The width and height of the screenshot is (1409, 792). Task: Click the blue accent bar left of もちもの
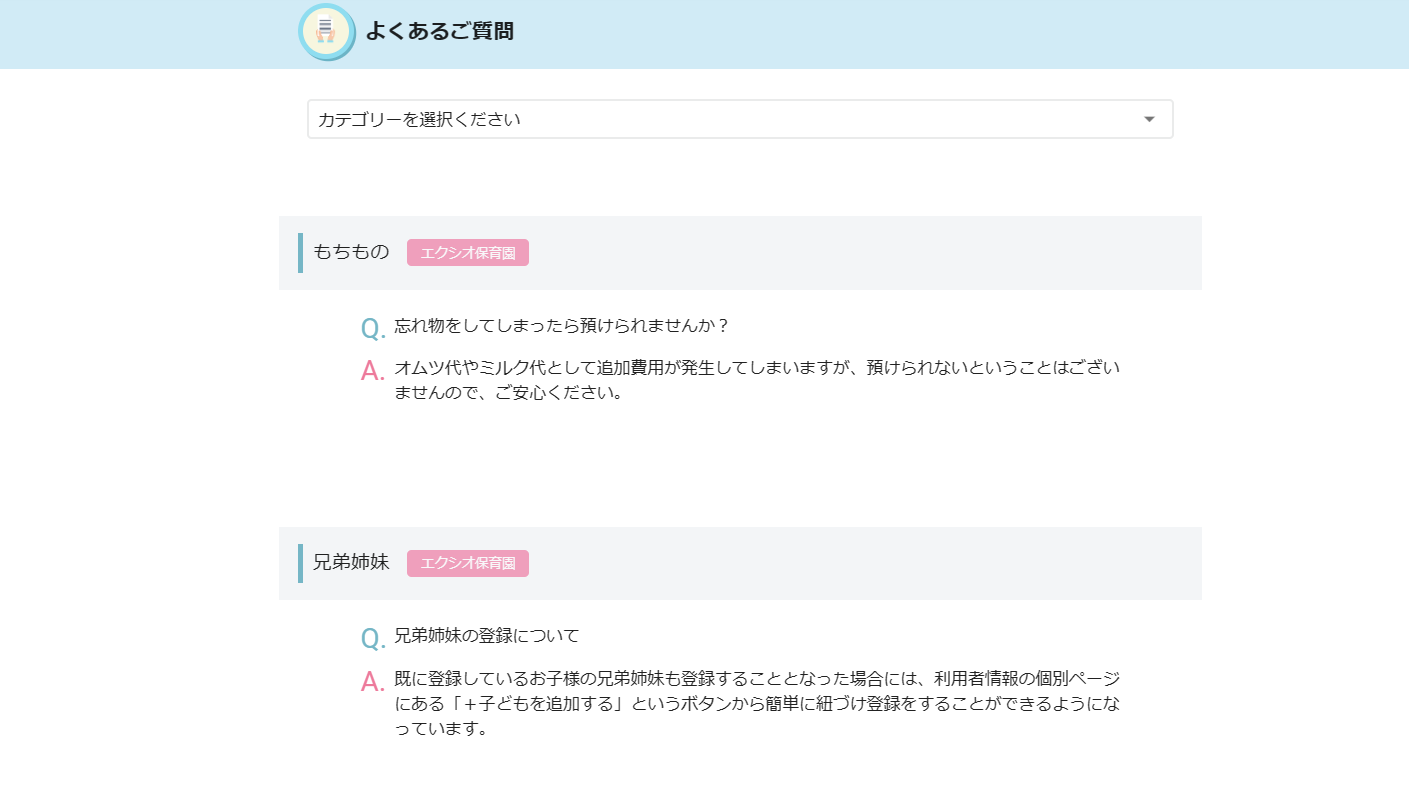(x=300, y=253)
